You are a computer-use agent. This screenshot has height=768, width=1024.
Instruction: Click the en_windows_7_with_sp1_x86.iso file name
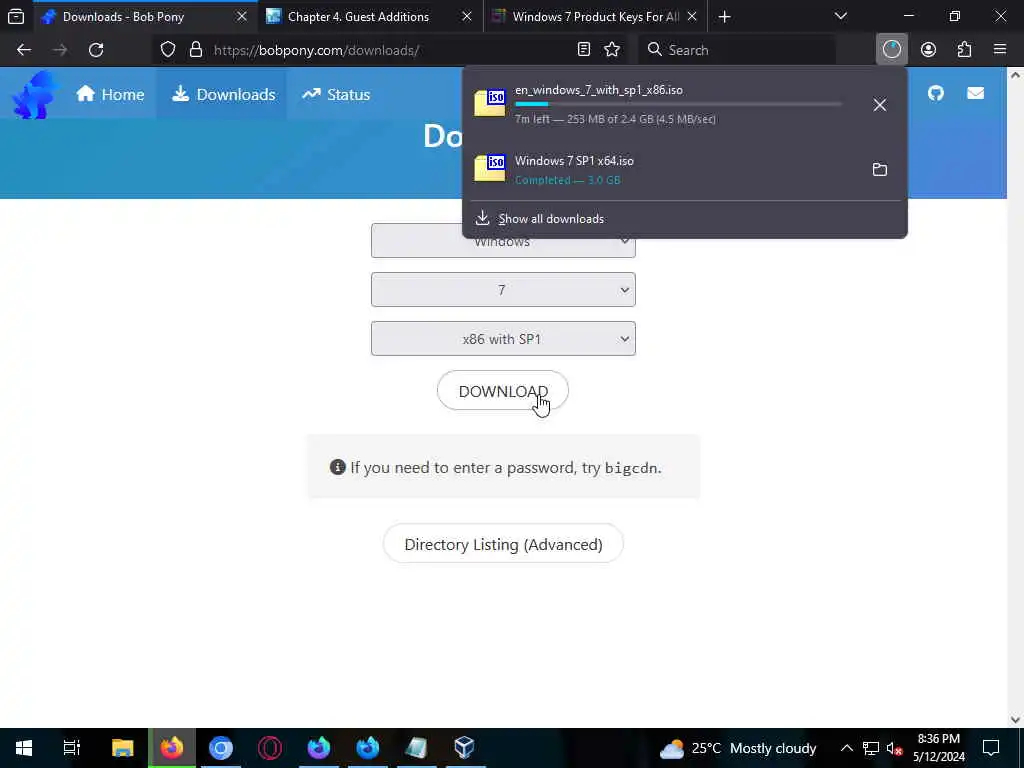pos(598,90)
